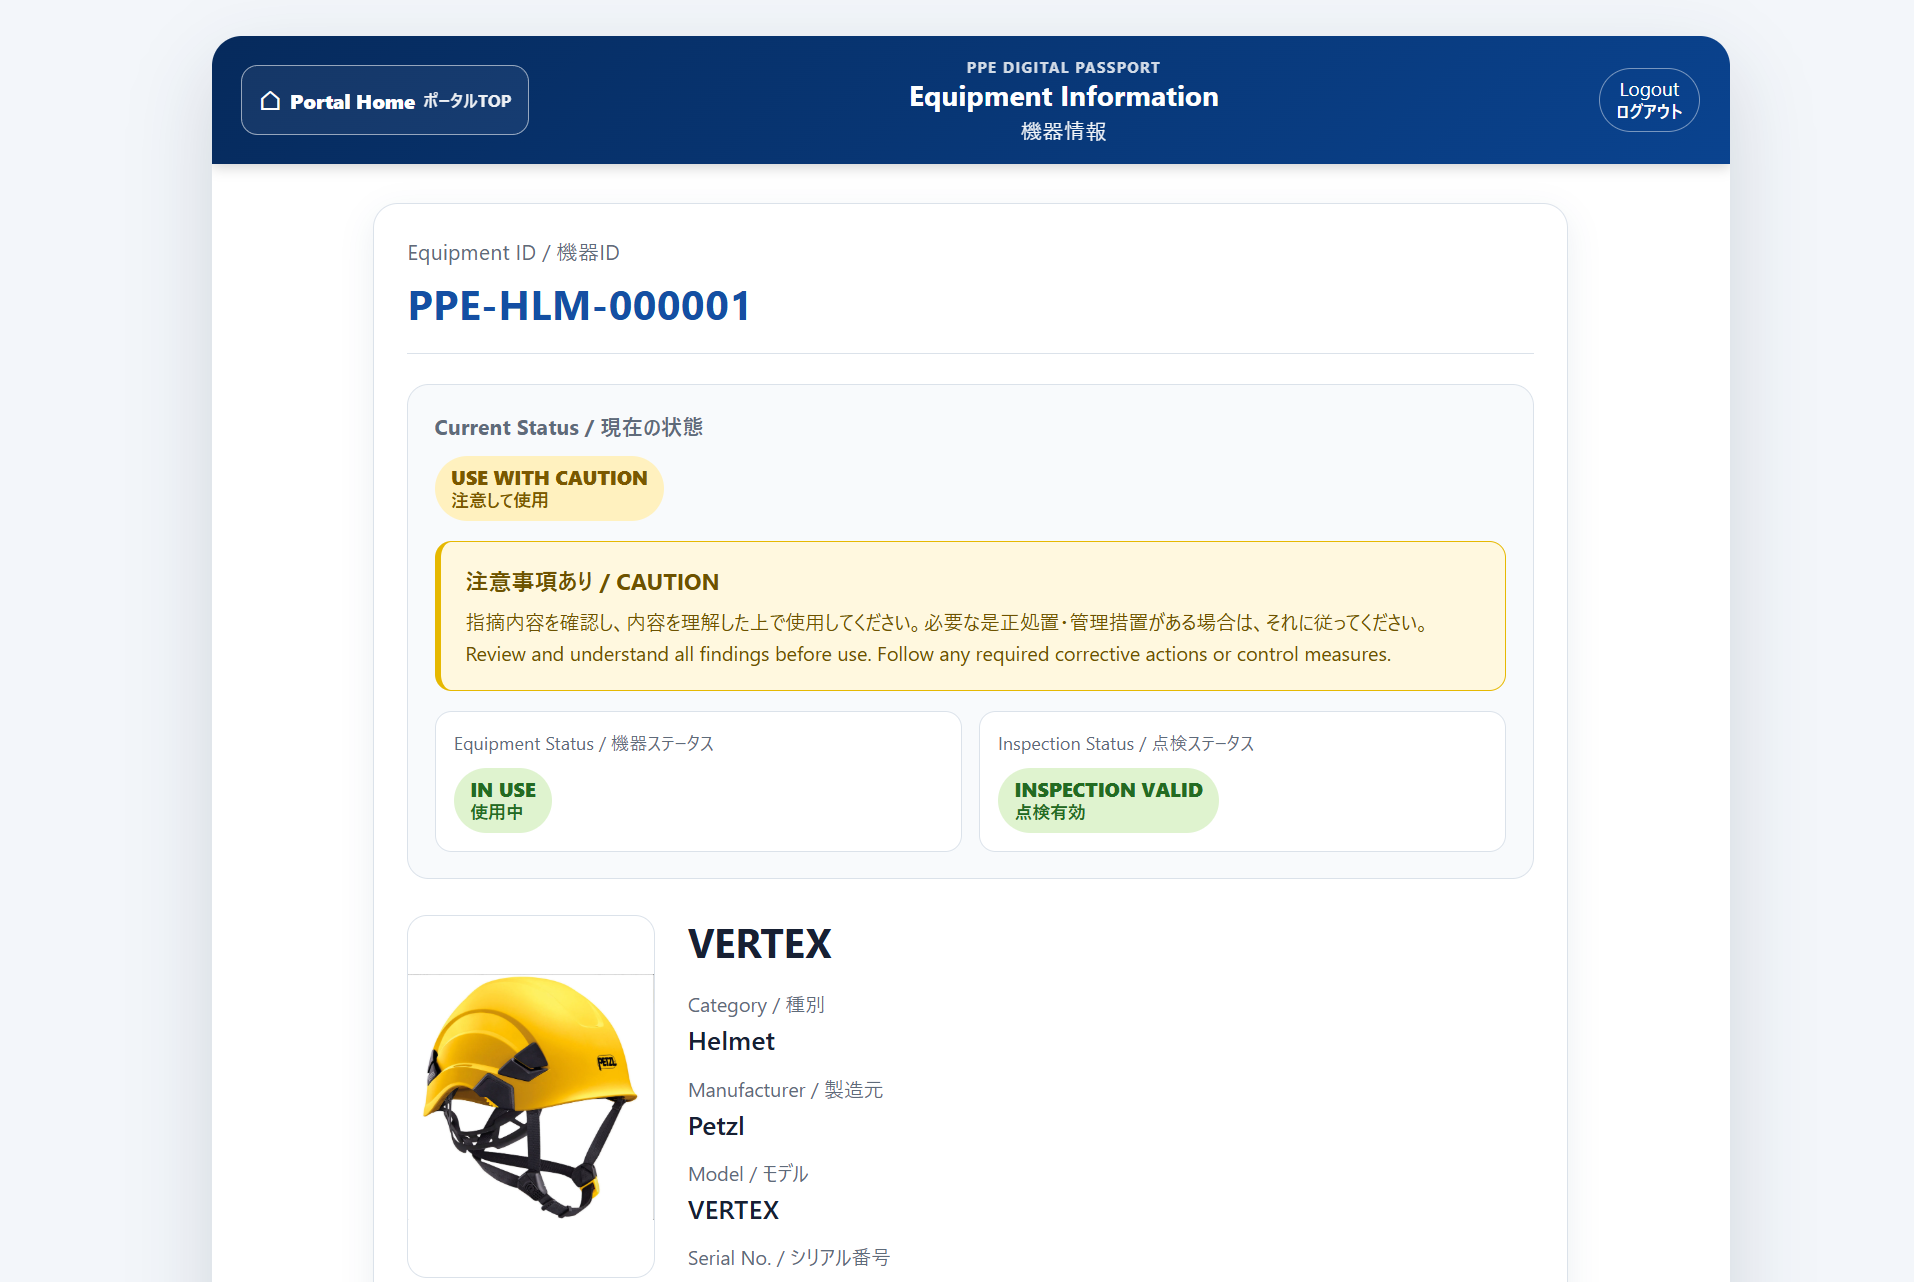Click the home icon in Portal Home

point(270,101)
